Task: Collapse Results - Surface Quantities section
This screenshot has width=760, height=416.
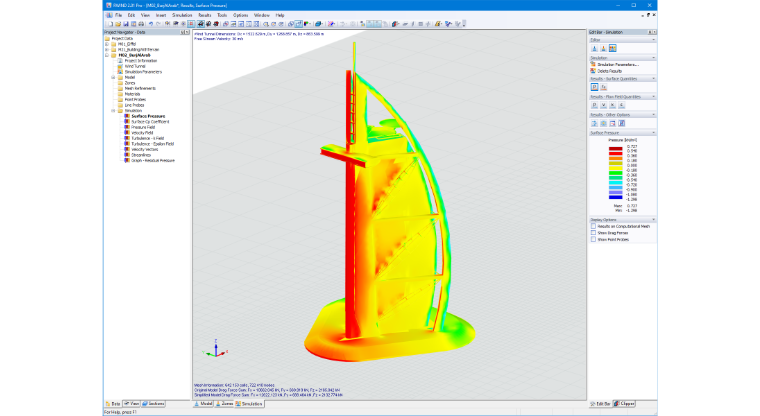Action: pos(653,79)
